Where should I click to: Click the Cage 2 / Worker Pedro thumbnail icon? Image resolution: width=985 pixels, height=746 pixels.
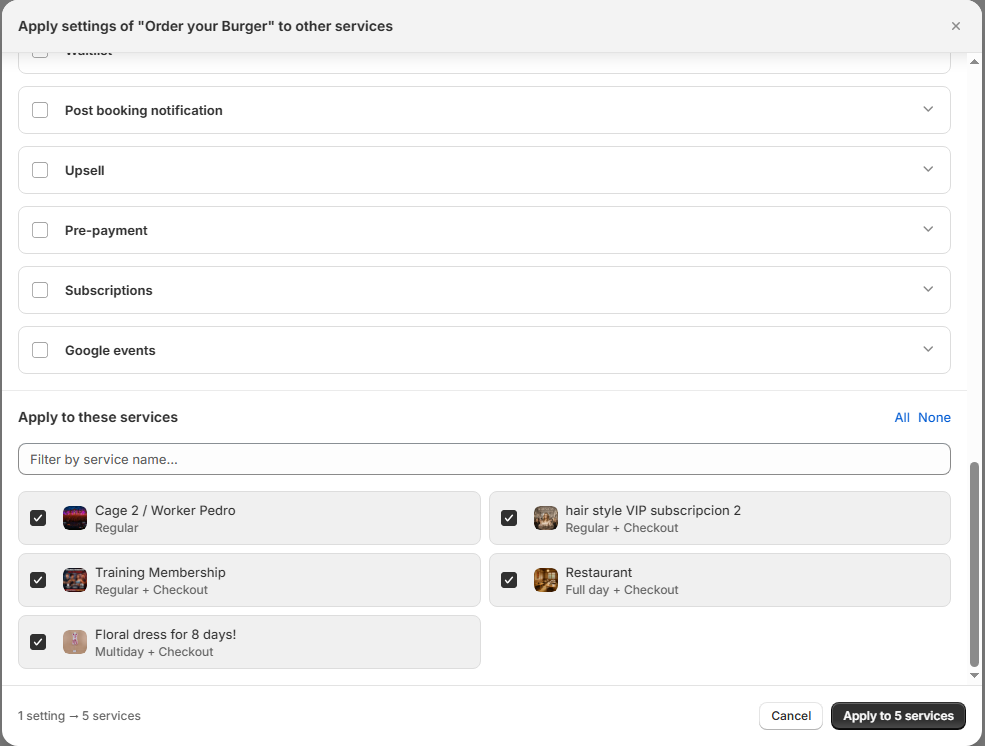pyautogui.click(x=75, y=518)
